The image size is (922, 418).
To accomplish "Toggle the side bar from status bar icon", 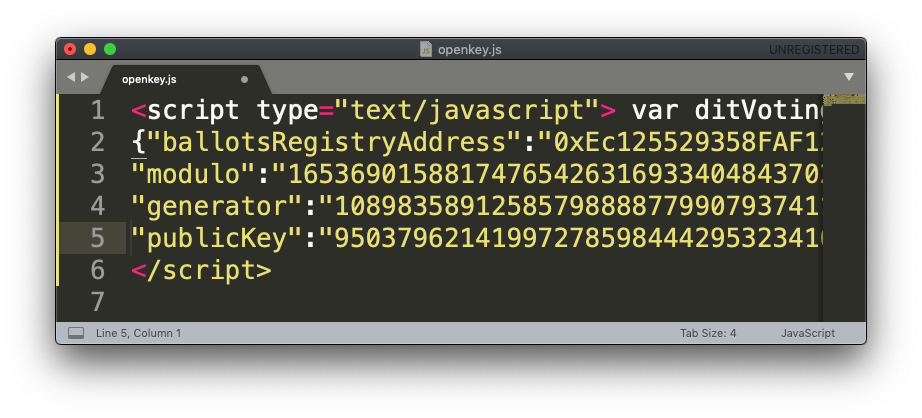I will coord(76,333).
